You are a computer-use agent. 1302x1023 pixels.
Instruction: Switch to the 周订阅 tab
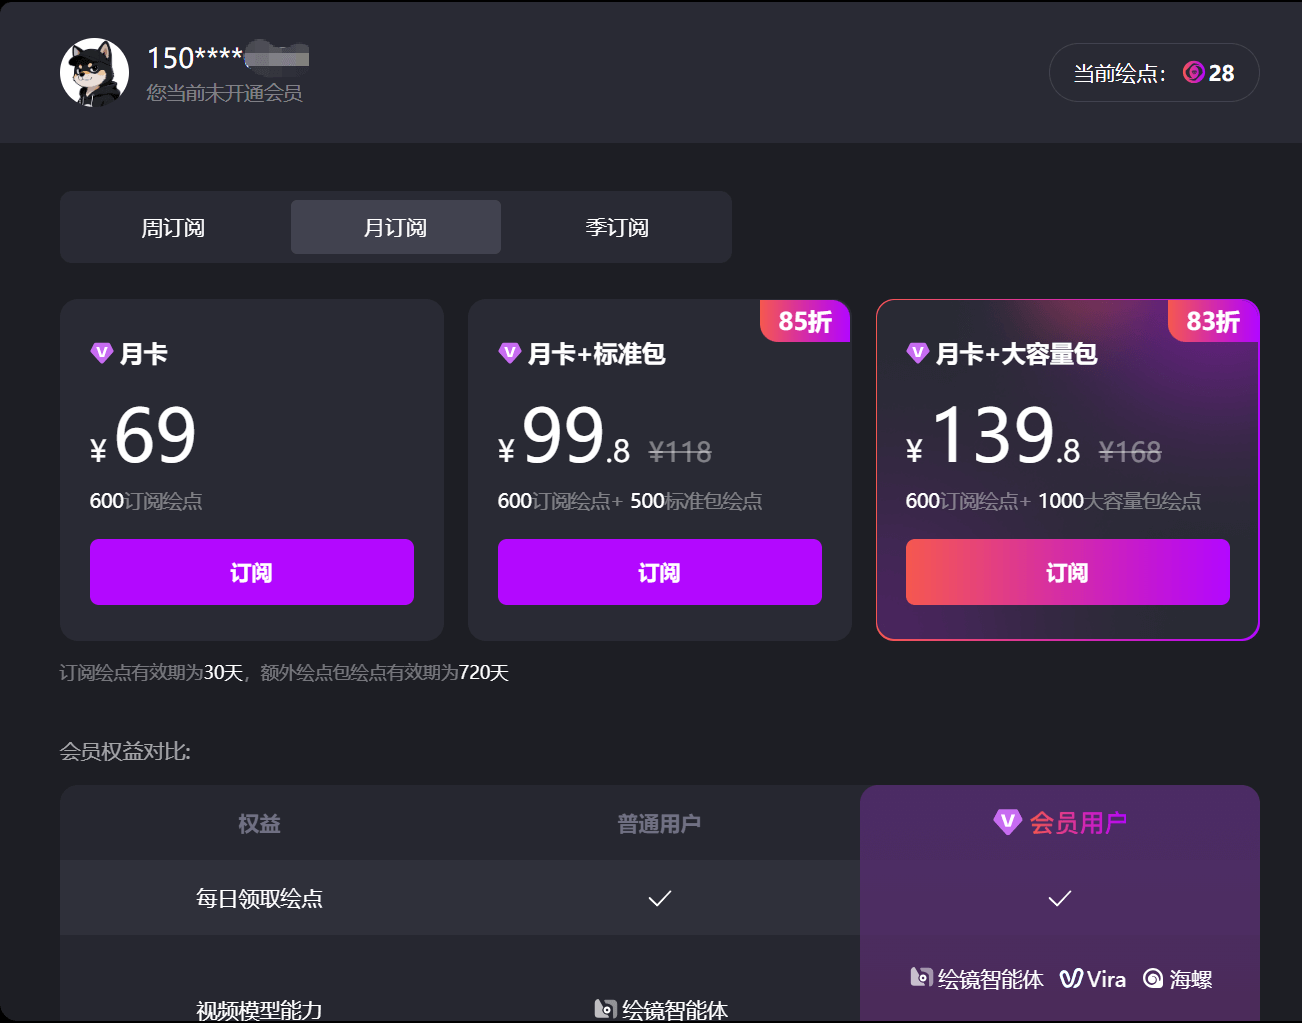(x=175, y=227)
